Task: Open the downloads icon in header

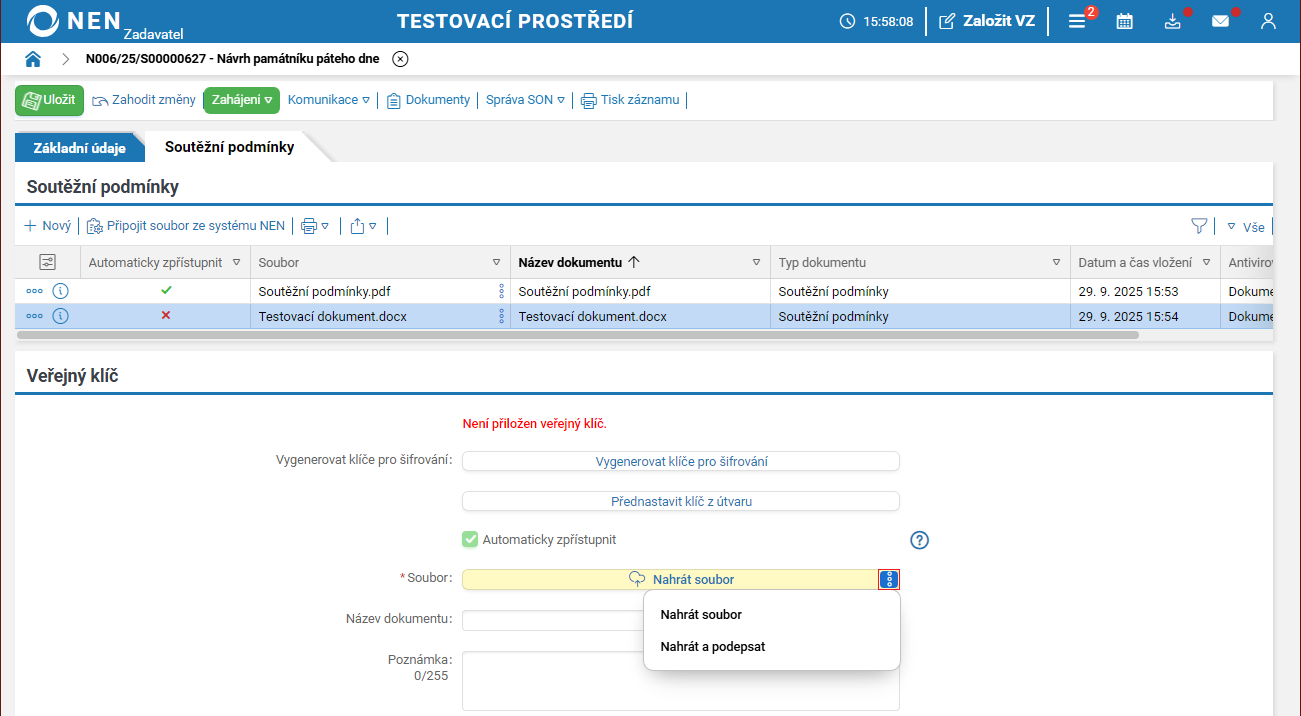Action: (1173, 21)
